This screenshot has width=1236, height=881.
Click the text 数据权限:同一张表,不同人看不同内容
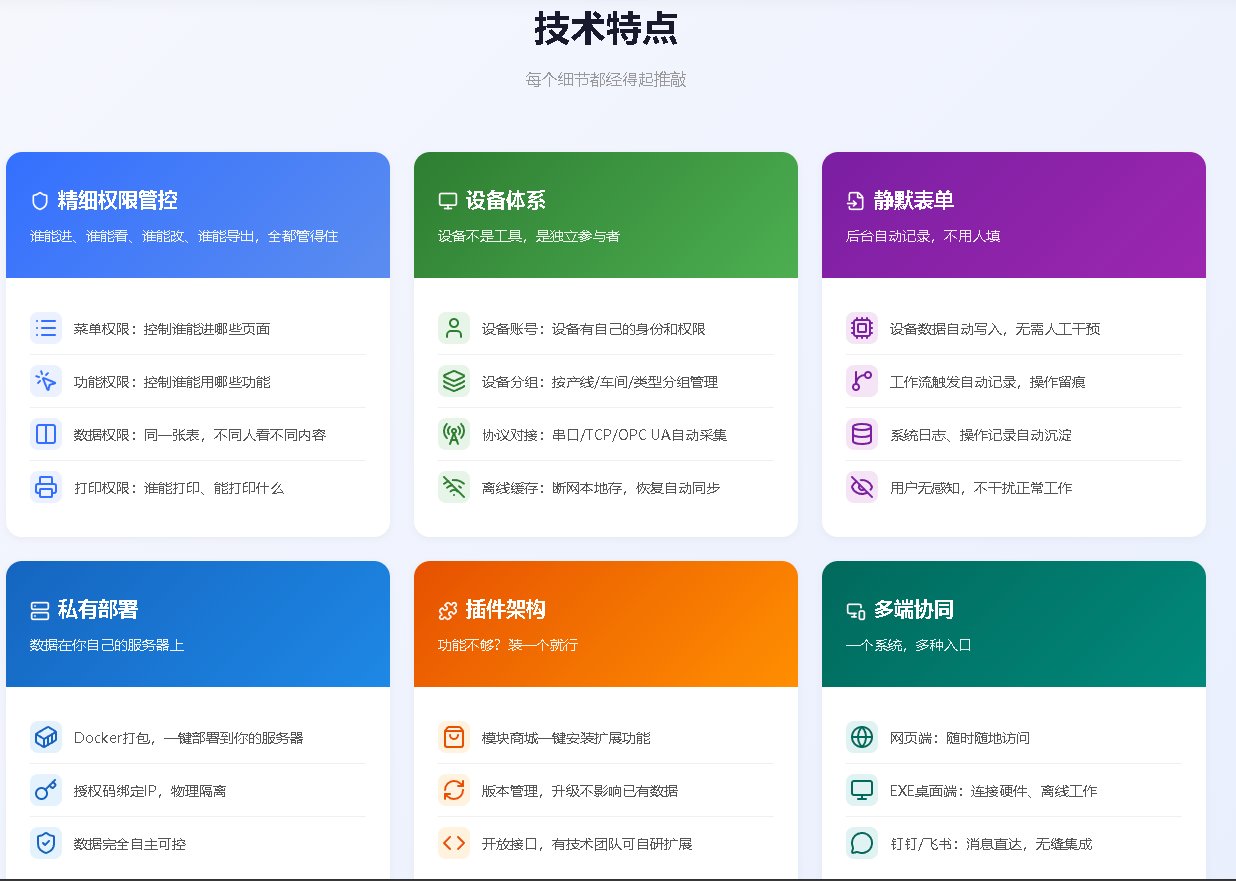click(x=200, y=435)
